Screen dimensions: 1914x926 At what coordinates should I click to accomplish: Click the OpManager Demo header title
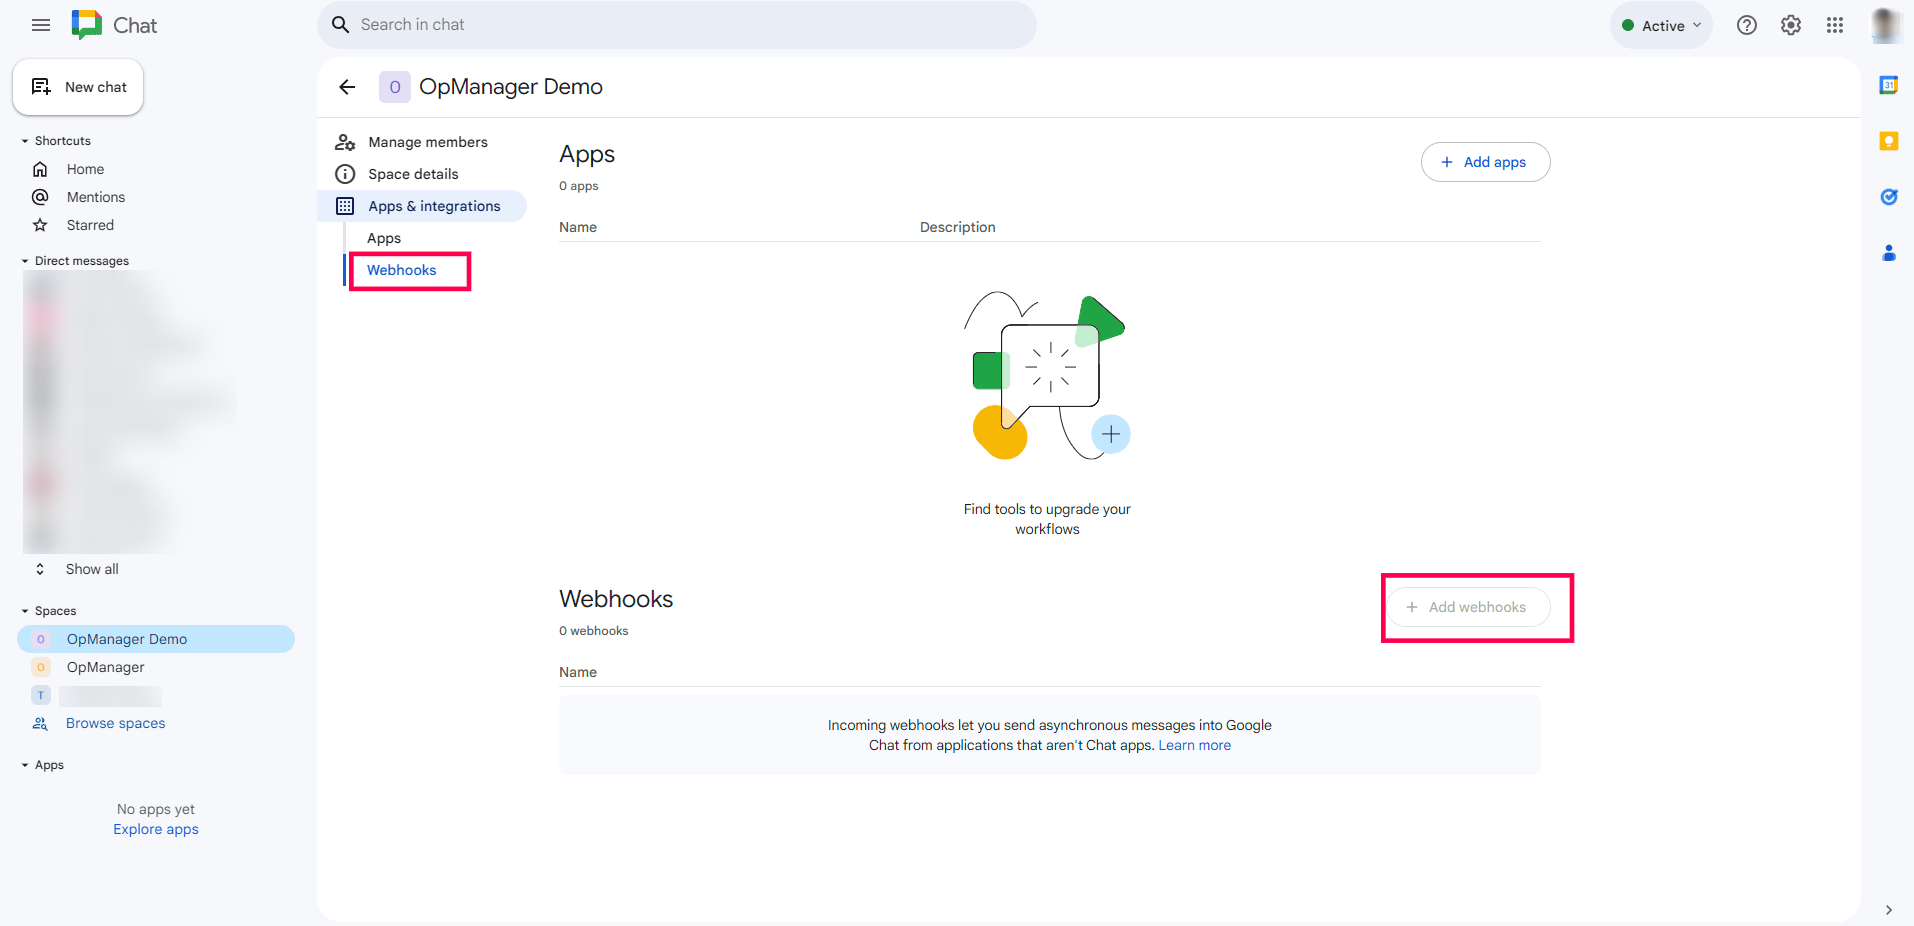pos(511,87)
